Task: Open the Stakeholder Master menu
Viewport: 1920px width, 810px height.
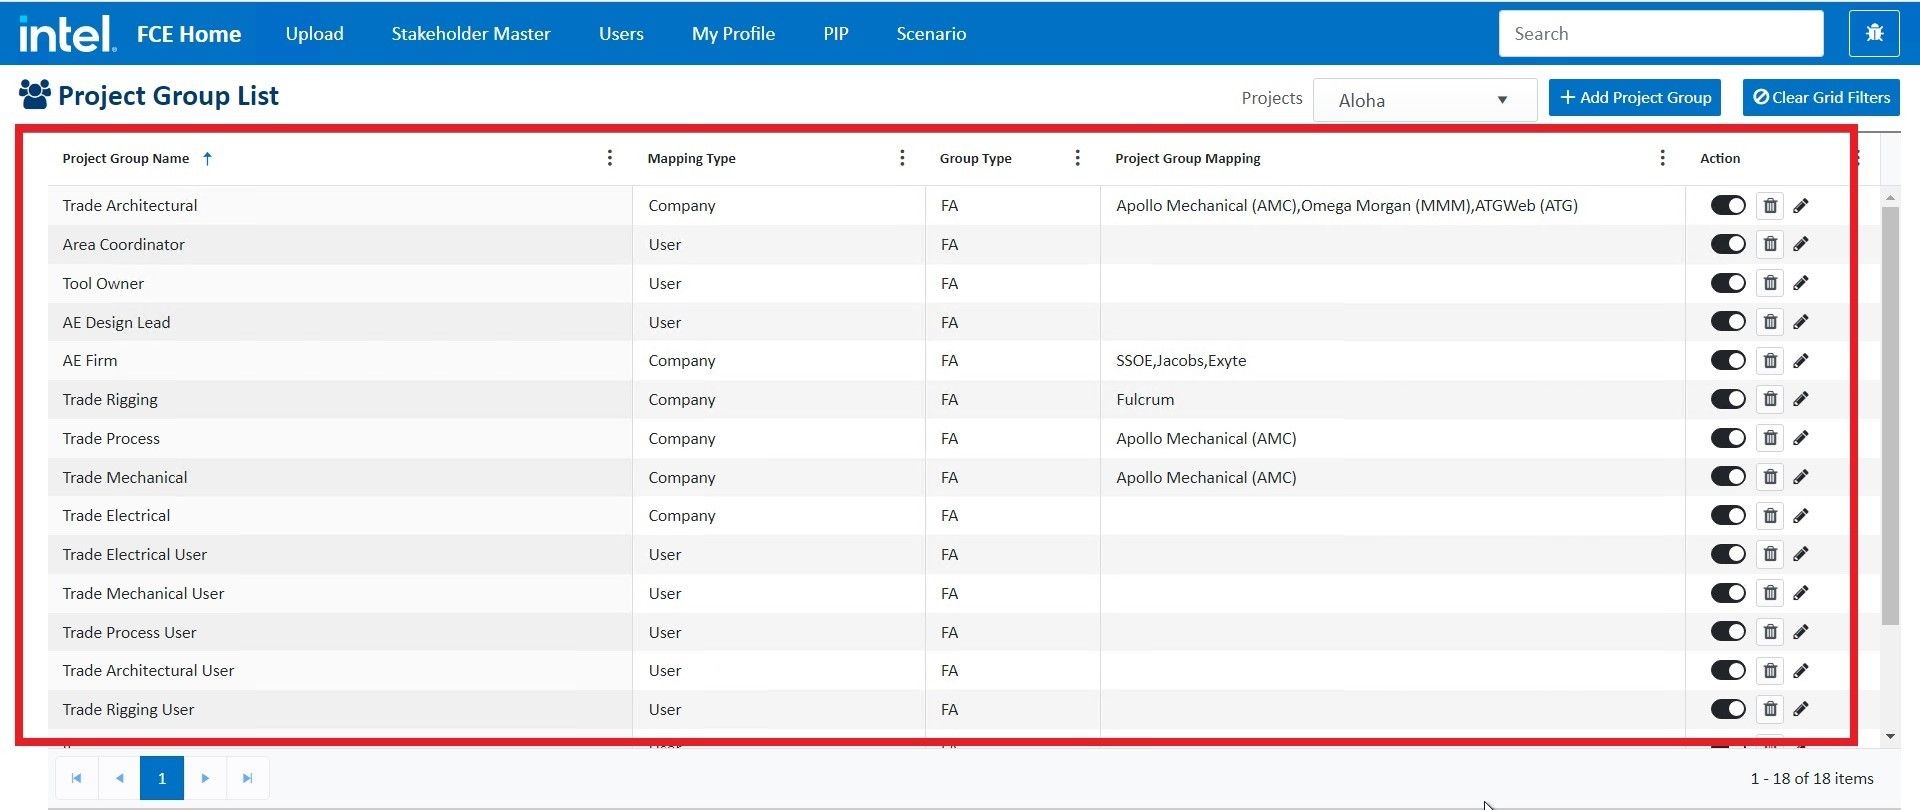Action: pos(470,34)
